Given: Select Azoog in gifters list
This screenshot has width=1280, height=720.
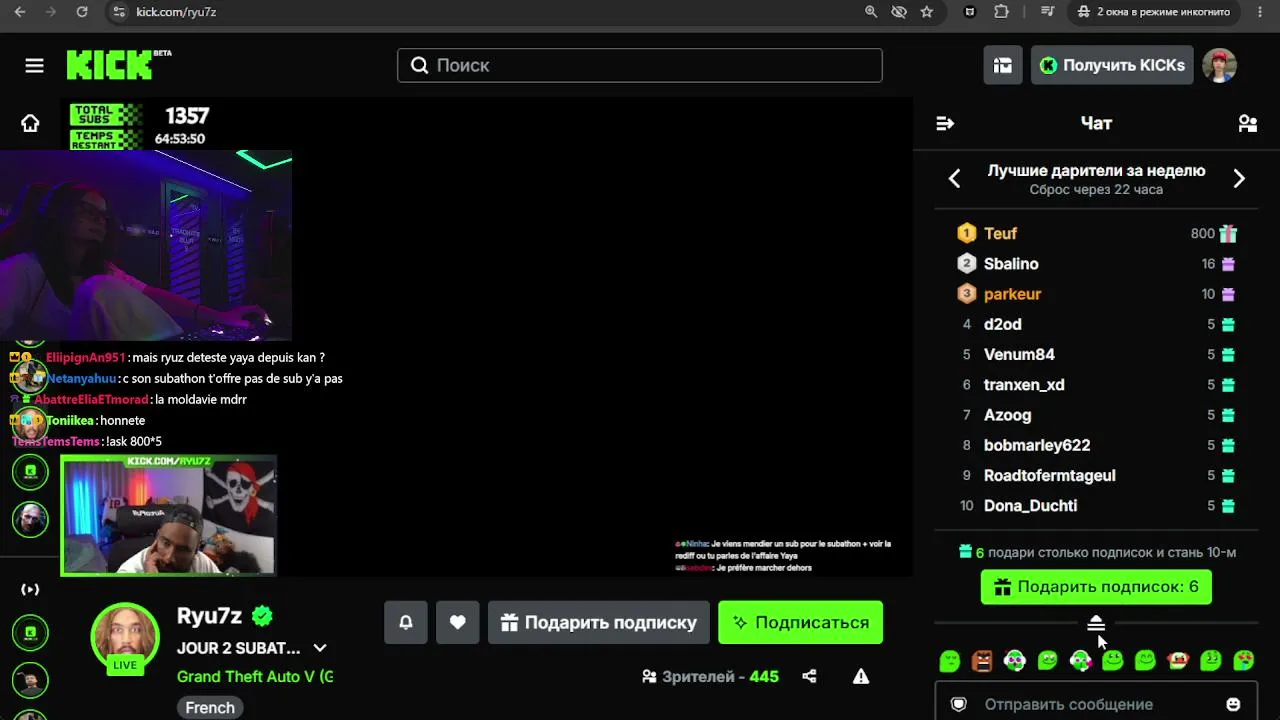Looking at the screenshot, I should (1007, 415).
